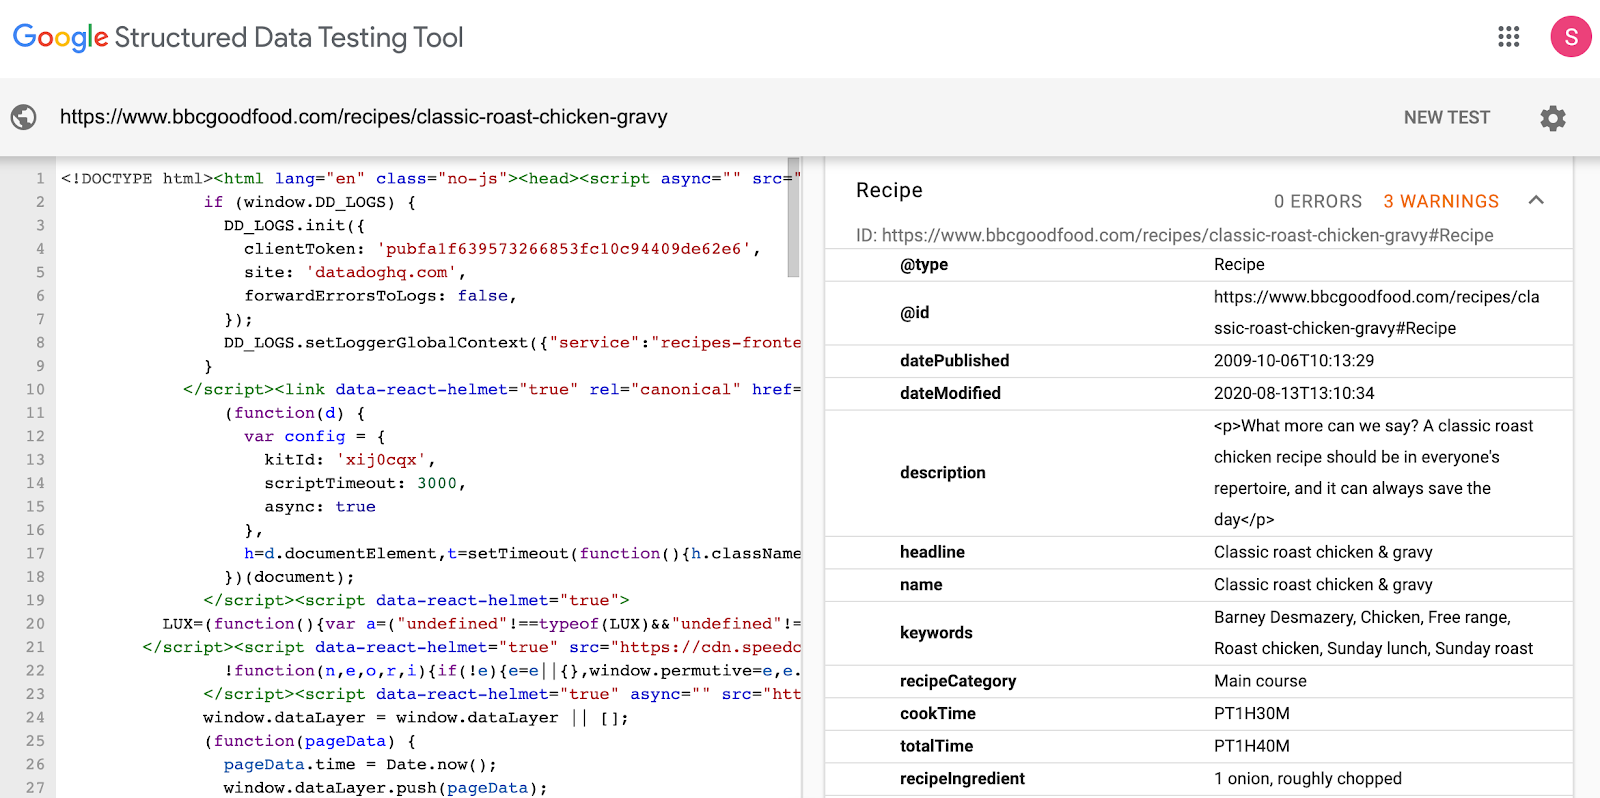
Task: Click the window.dataLayer assignment on line 24
Action: pyautogui.click(x=416, y=717)
